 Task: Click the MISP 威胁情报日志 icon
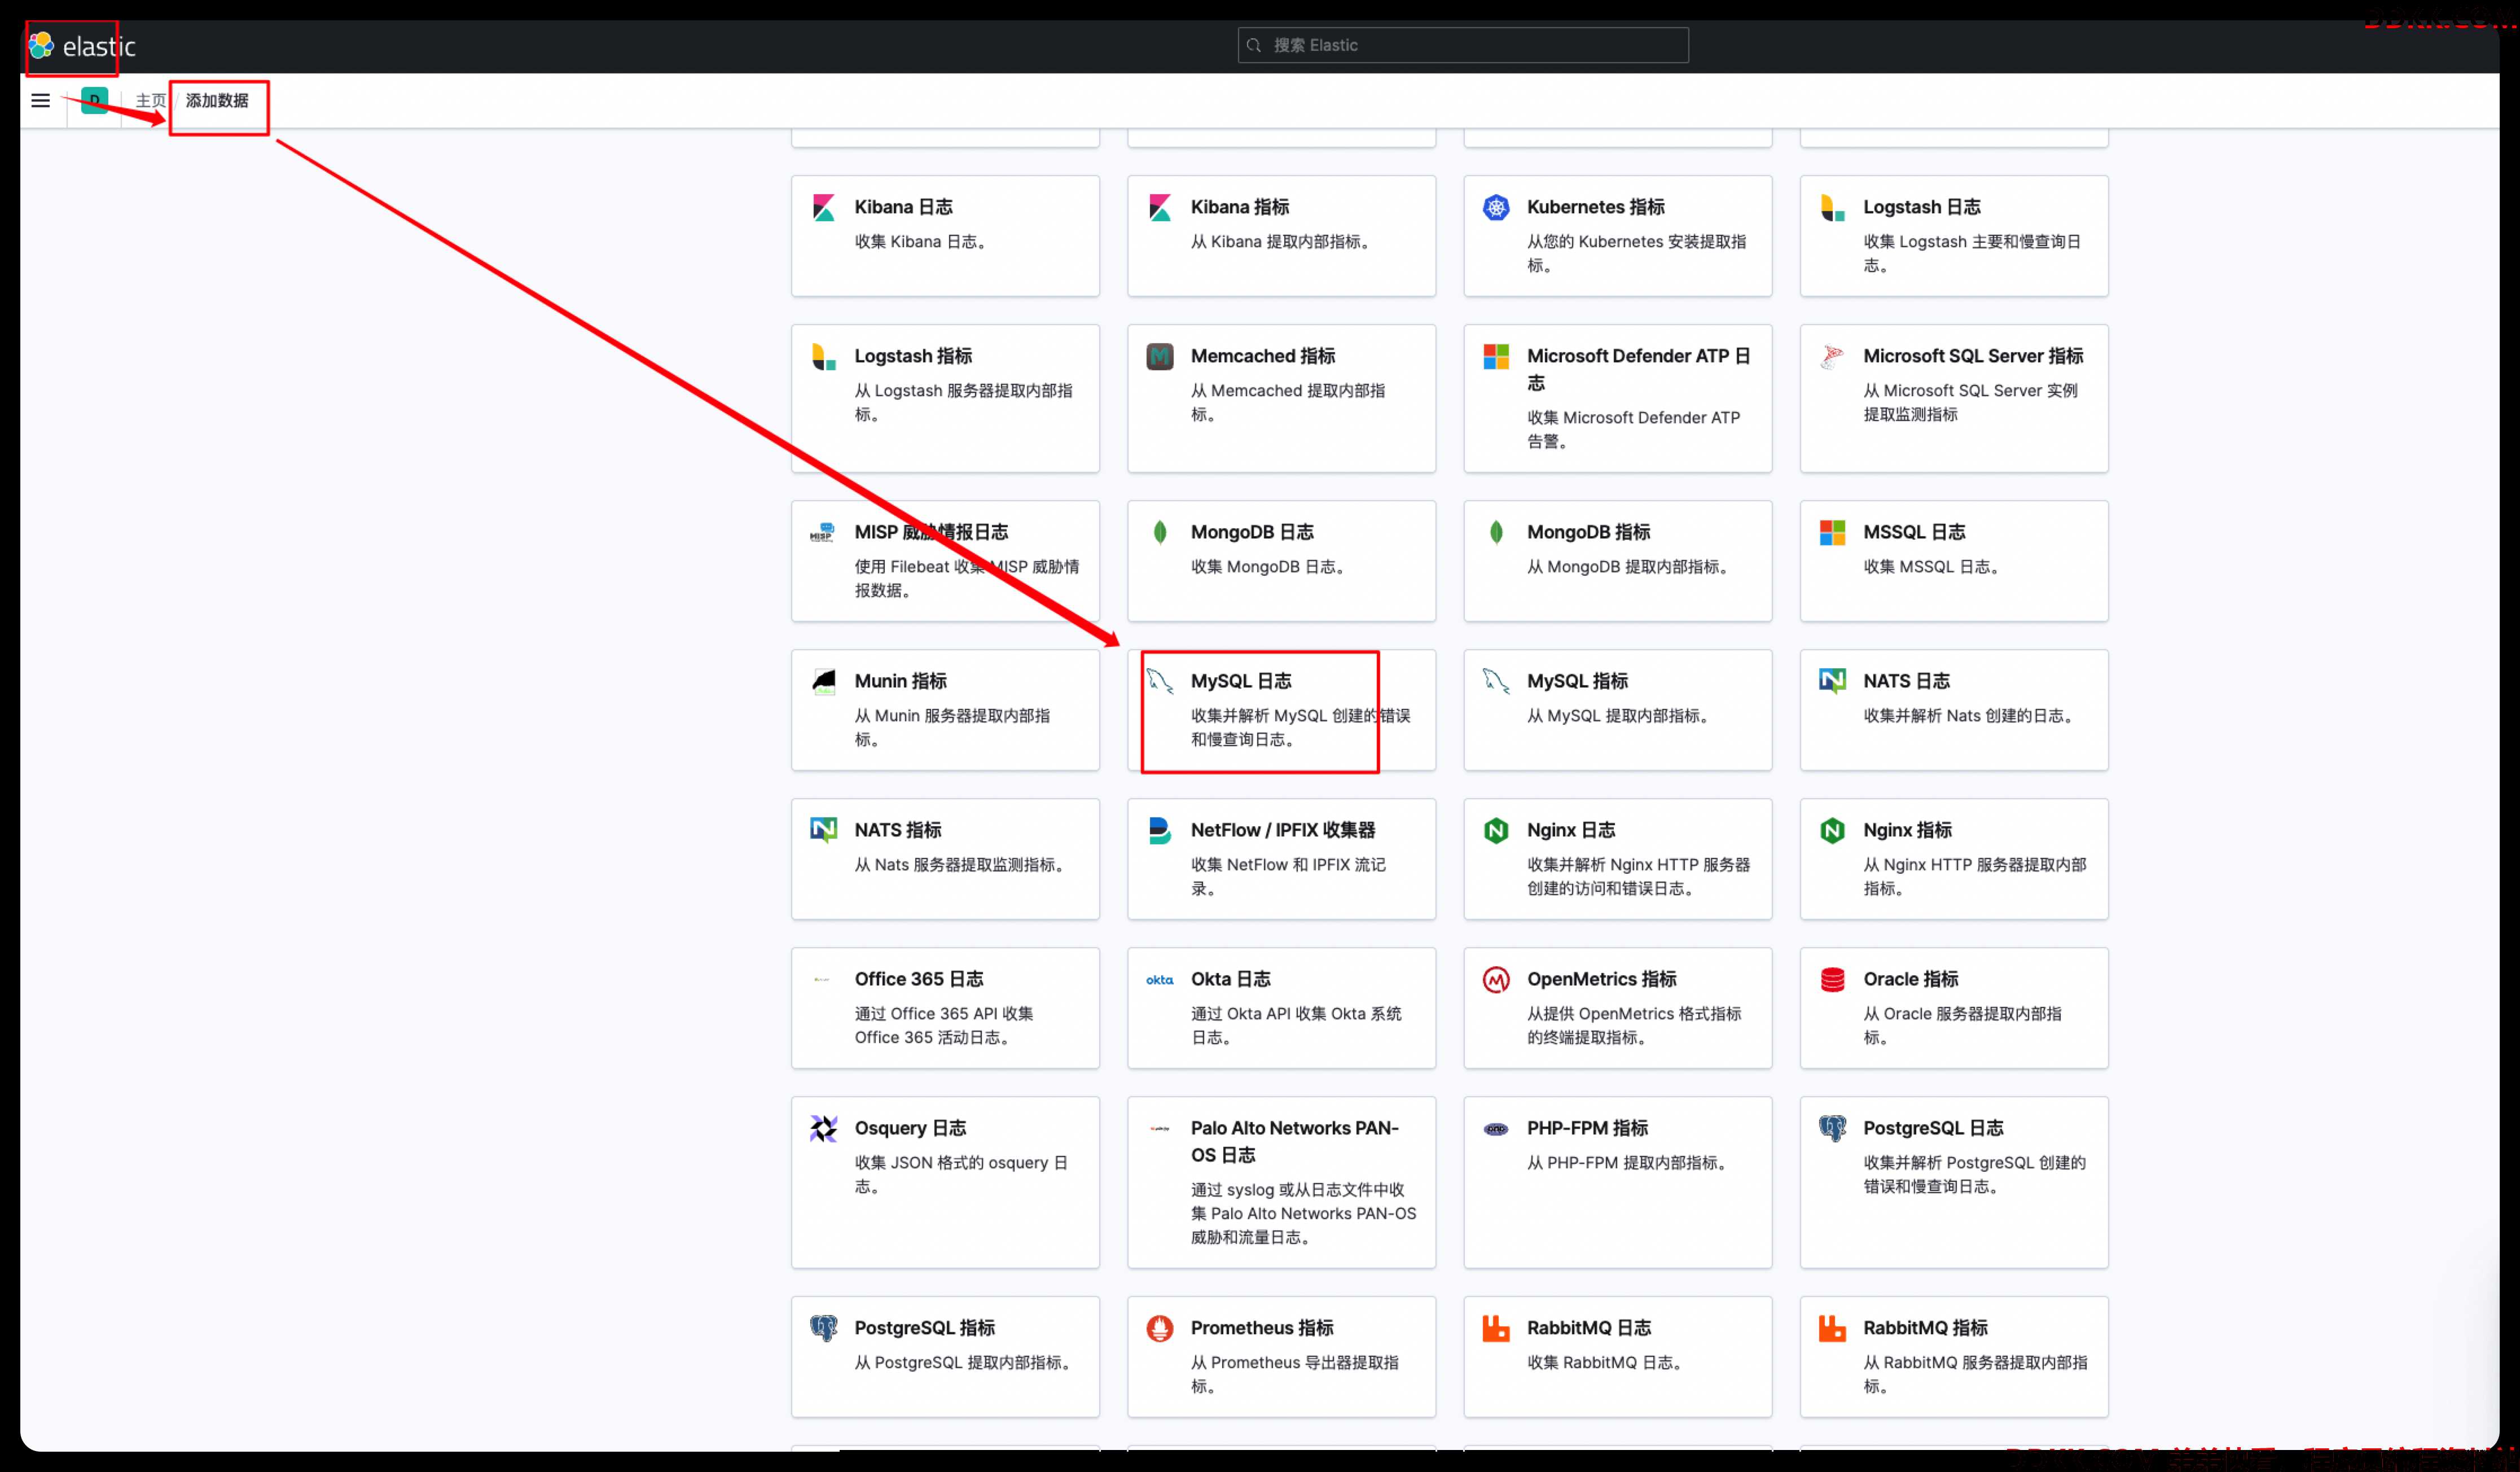[x=823, y=532]
